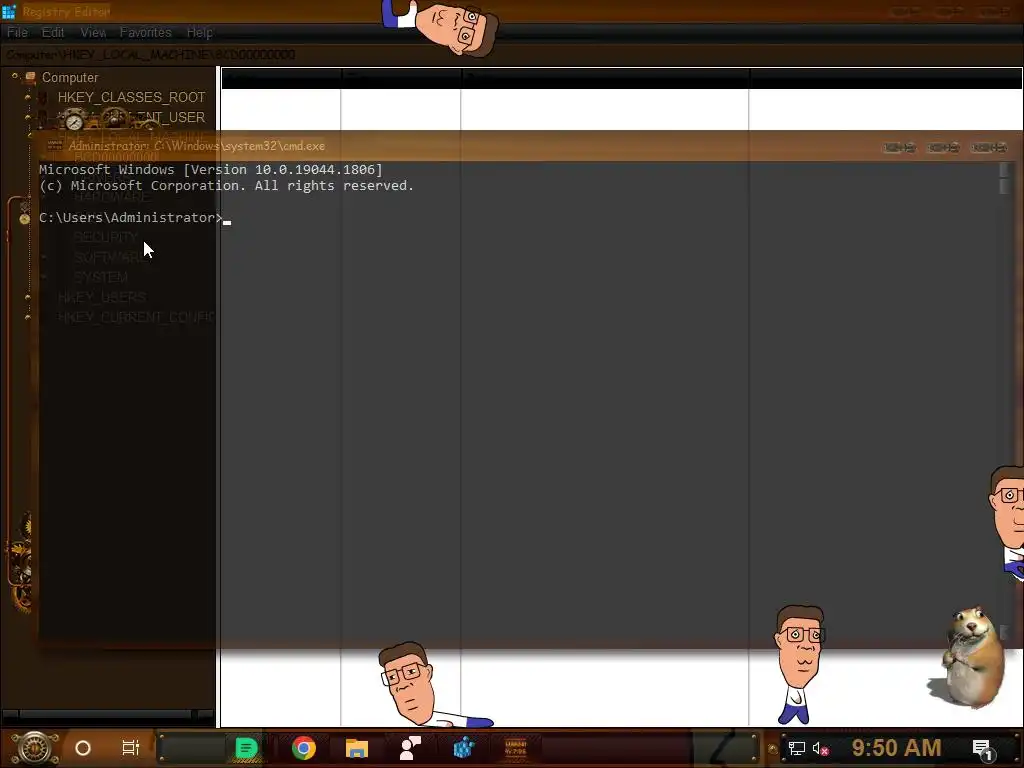Expand the HKEY_CURRENT_USER node

(27, 117)
